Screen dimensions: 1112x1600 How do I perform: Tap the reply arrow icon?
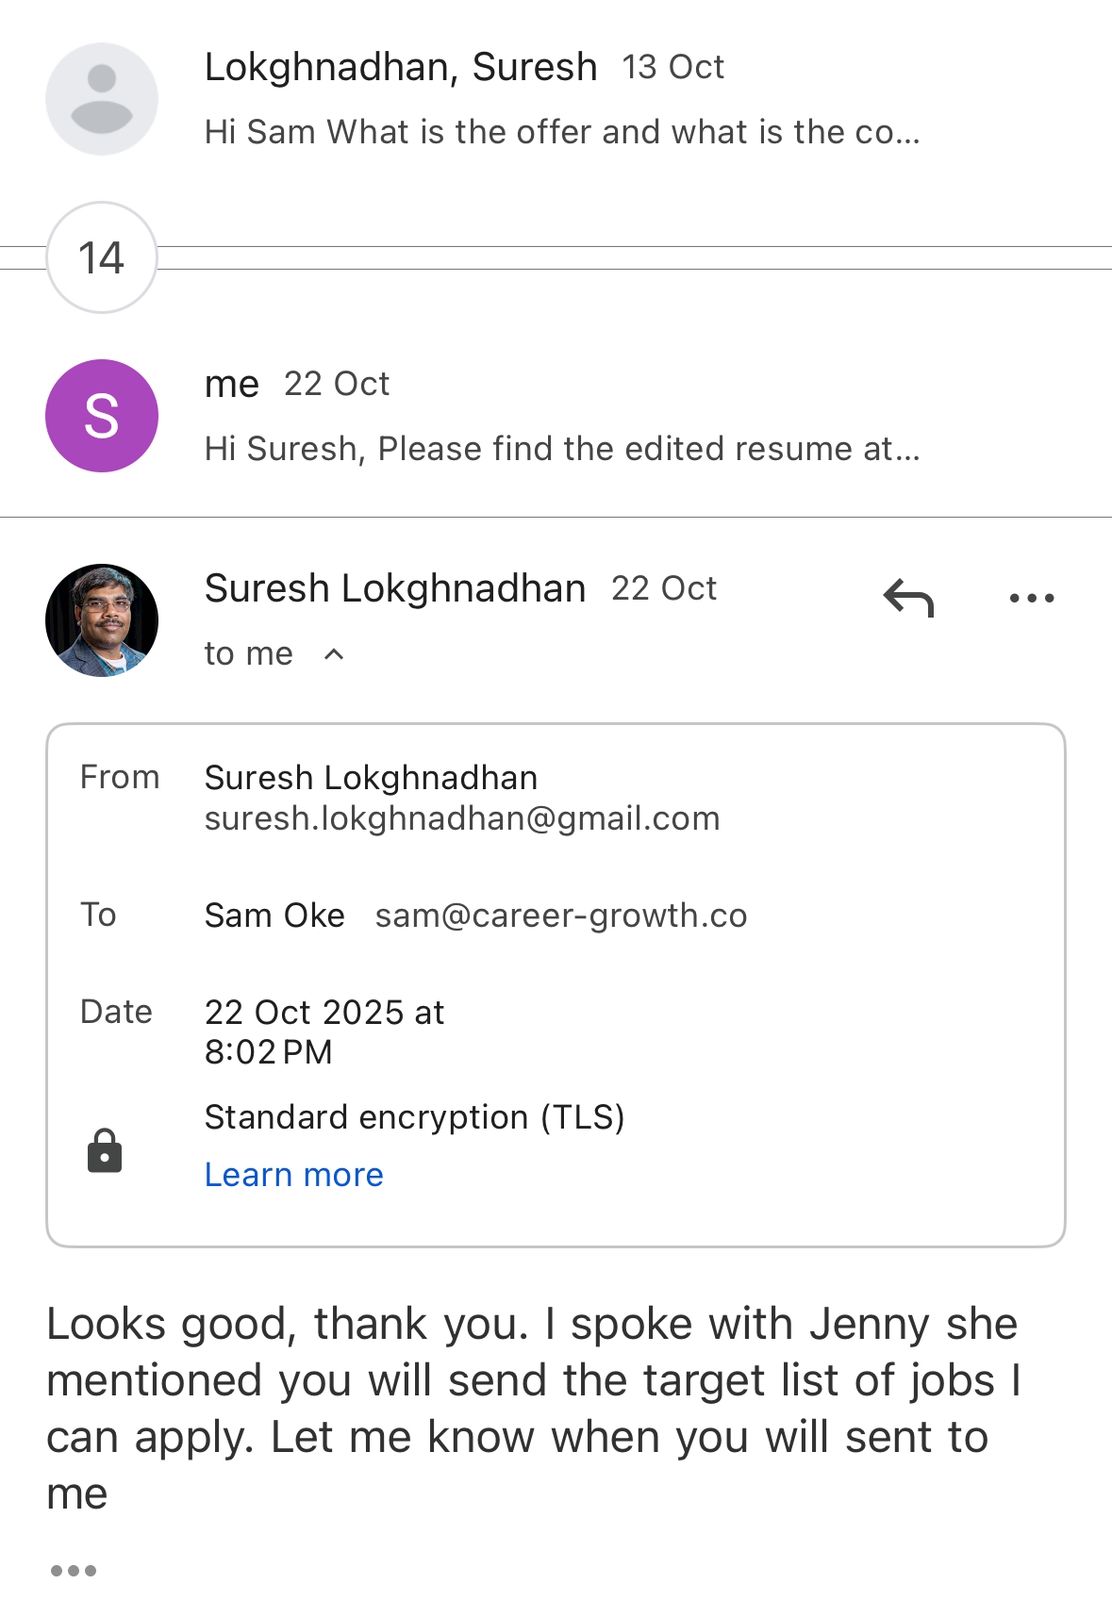tap(908, 598)
